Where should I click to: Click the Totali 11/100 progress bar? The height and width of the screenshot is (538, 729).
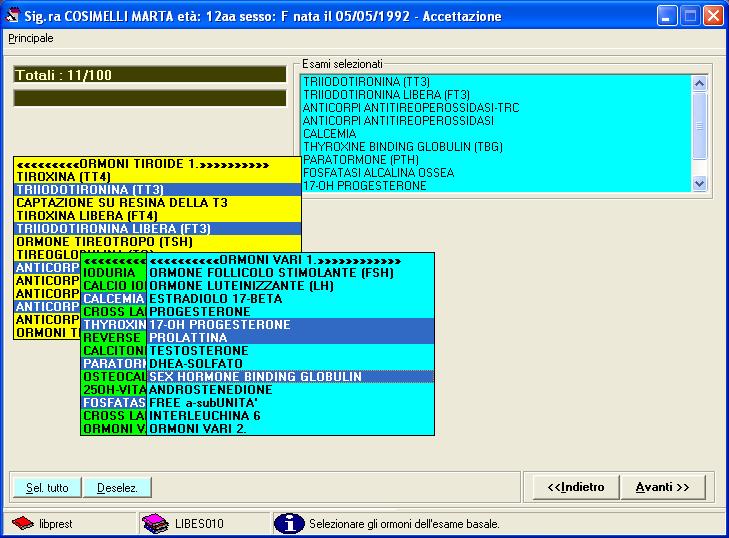150,74
